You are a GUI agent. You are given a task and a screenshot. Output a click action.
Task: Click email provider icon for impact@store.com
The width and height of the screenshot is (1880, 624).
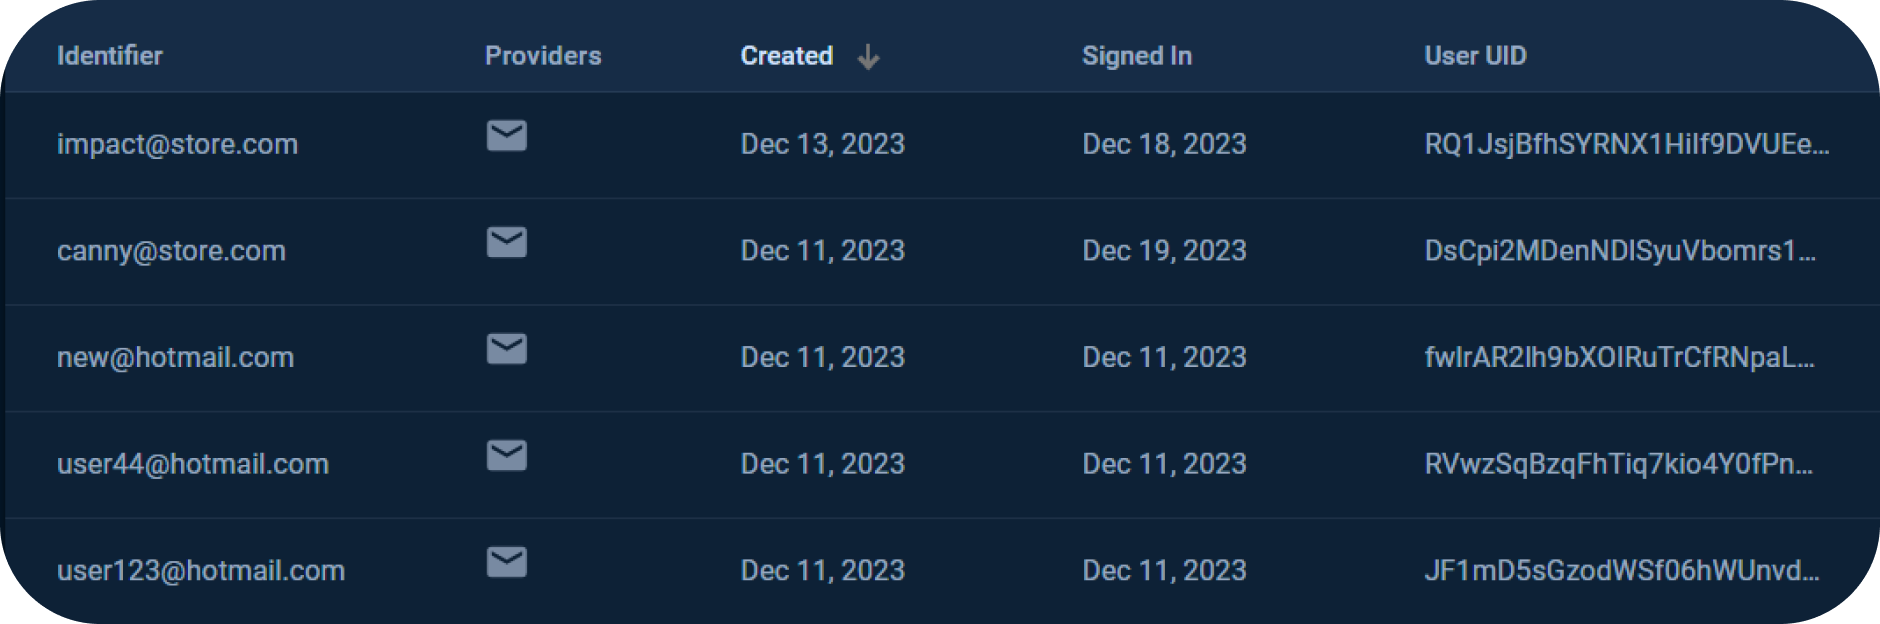[x=507, y=135]
